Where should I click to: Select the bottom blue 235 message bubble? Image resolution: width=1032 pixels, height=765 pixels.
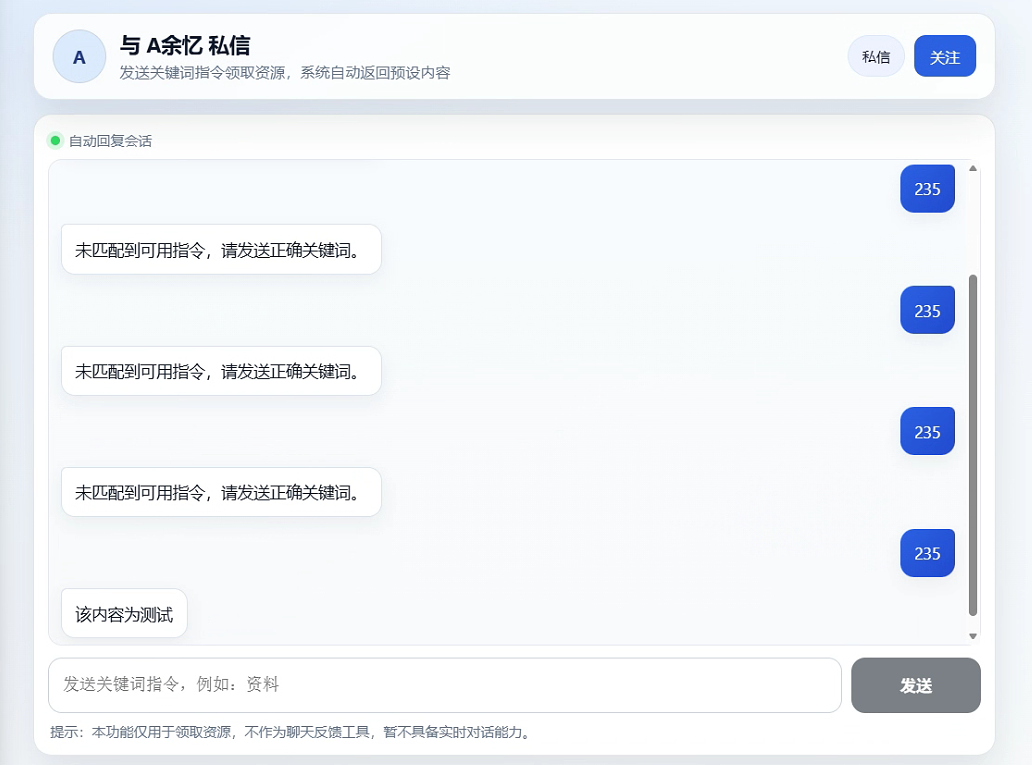tap(927, 553)
